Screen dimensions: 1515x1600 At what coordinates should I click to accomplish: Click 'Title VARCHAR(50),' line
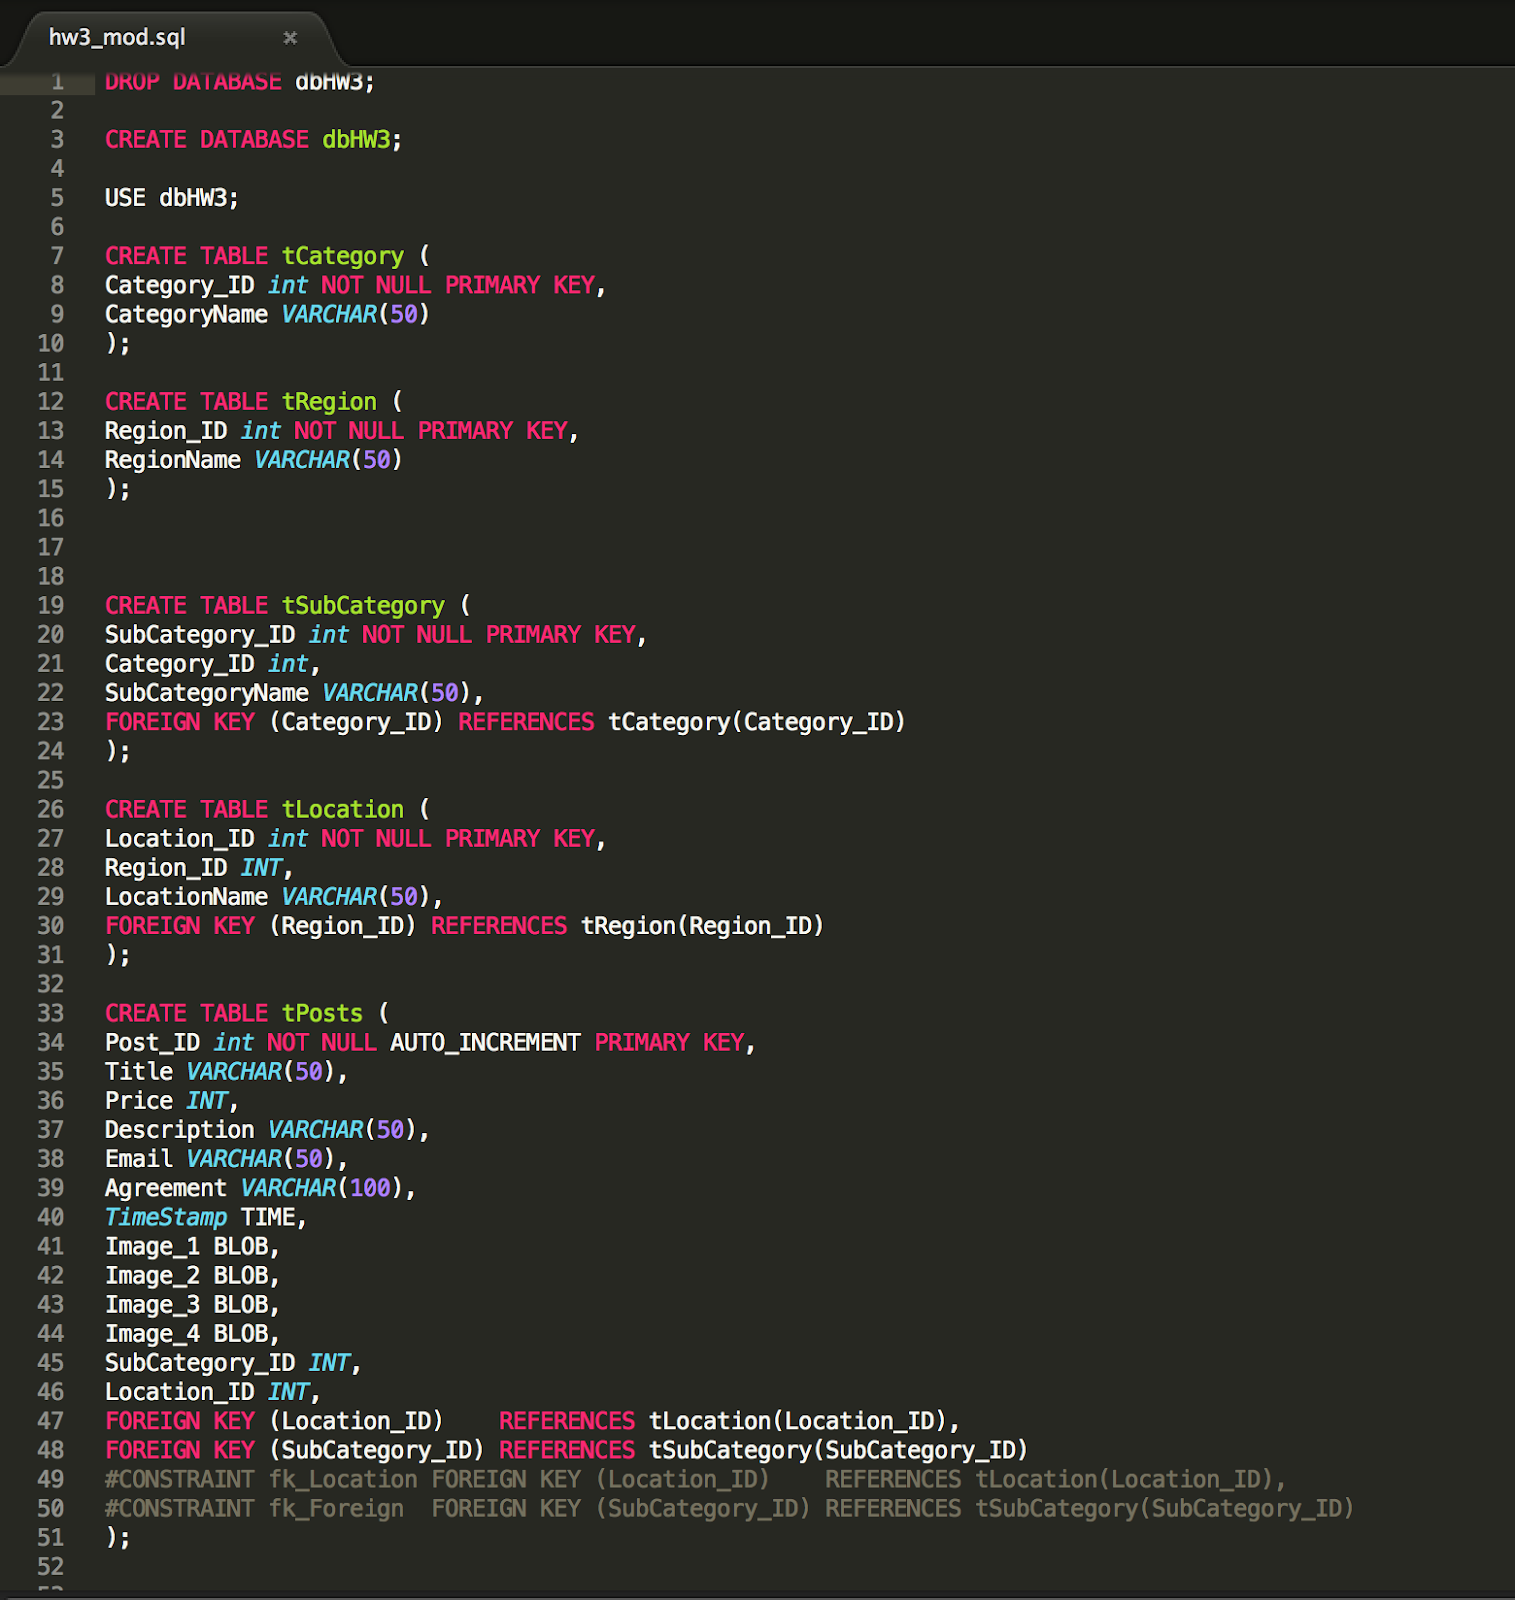tap(226, 1071)
